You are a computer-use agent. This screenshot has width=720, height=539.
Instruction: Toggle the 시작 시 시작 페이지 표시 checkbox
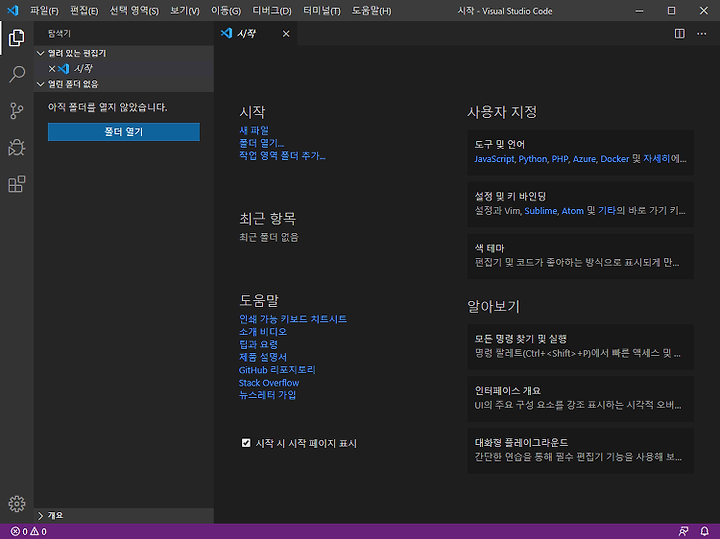click(246, 443)
